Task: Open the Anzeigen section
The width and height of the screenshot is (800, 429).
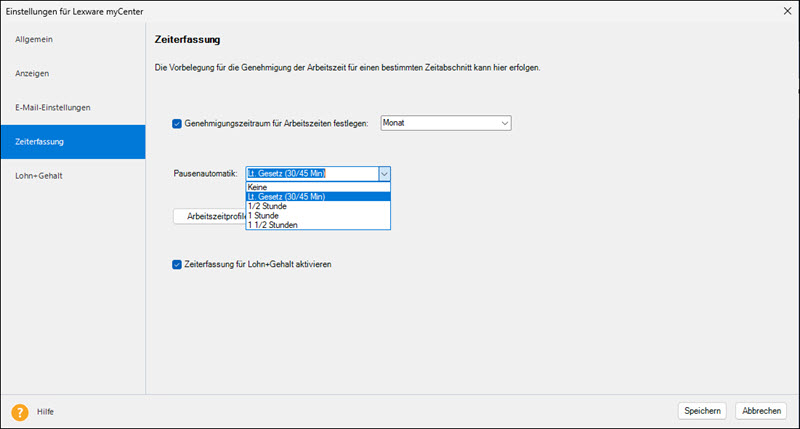Action: pyautogui.click(x=73, y=73)
